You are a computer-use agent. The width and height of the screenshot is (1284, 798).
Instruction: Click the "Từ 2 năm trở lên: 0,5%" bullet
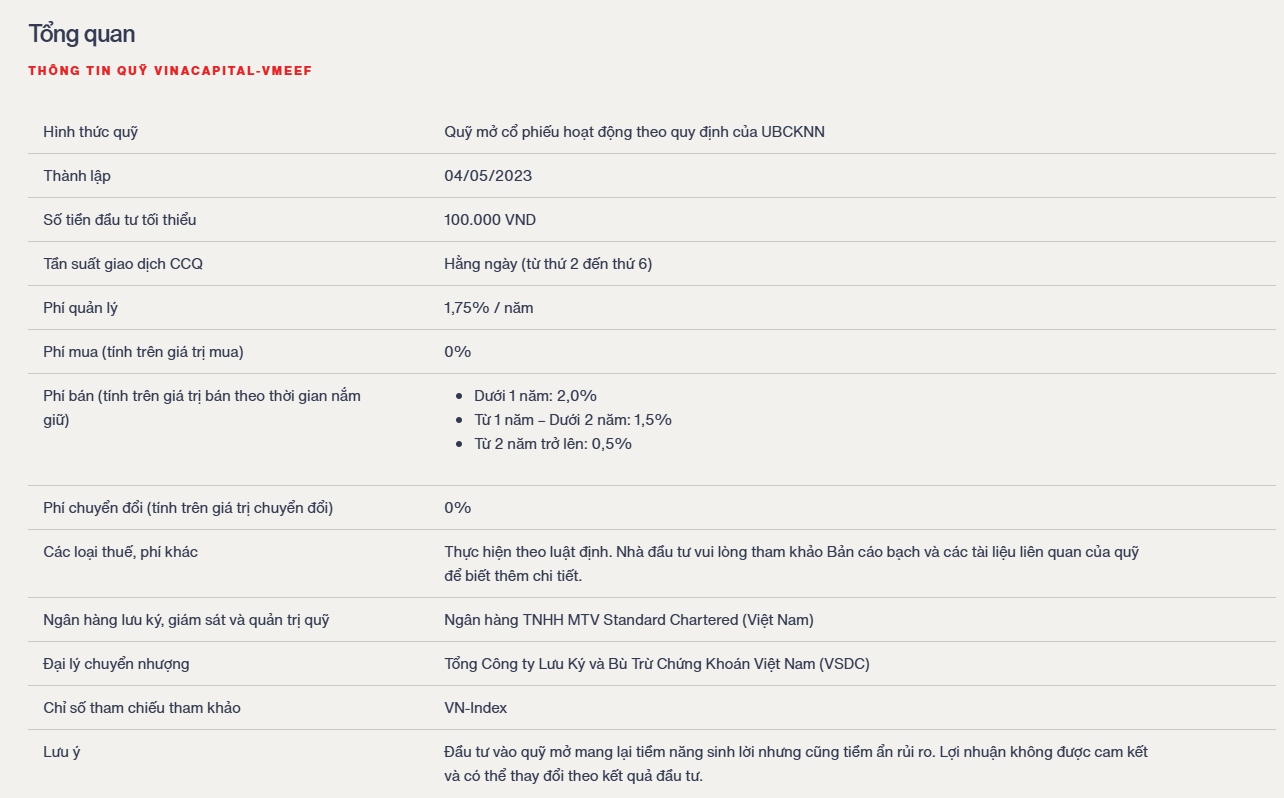click(553, 444)
